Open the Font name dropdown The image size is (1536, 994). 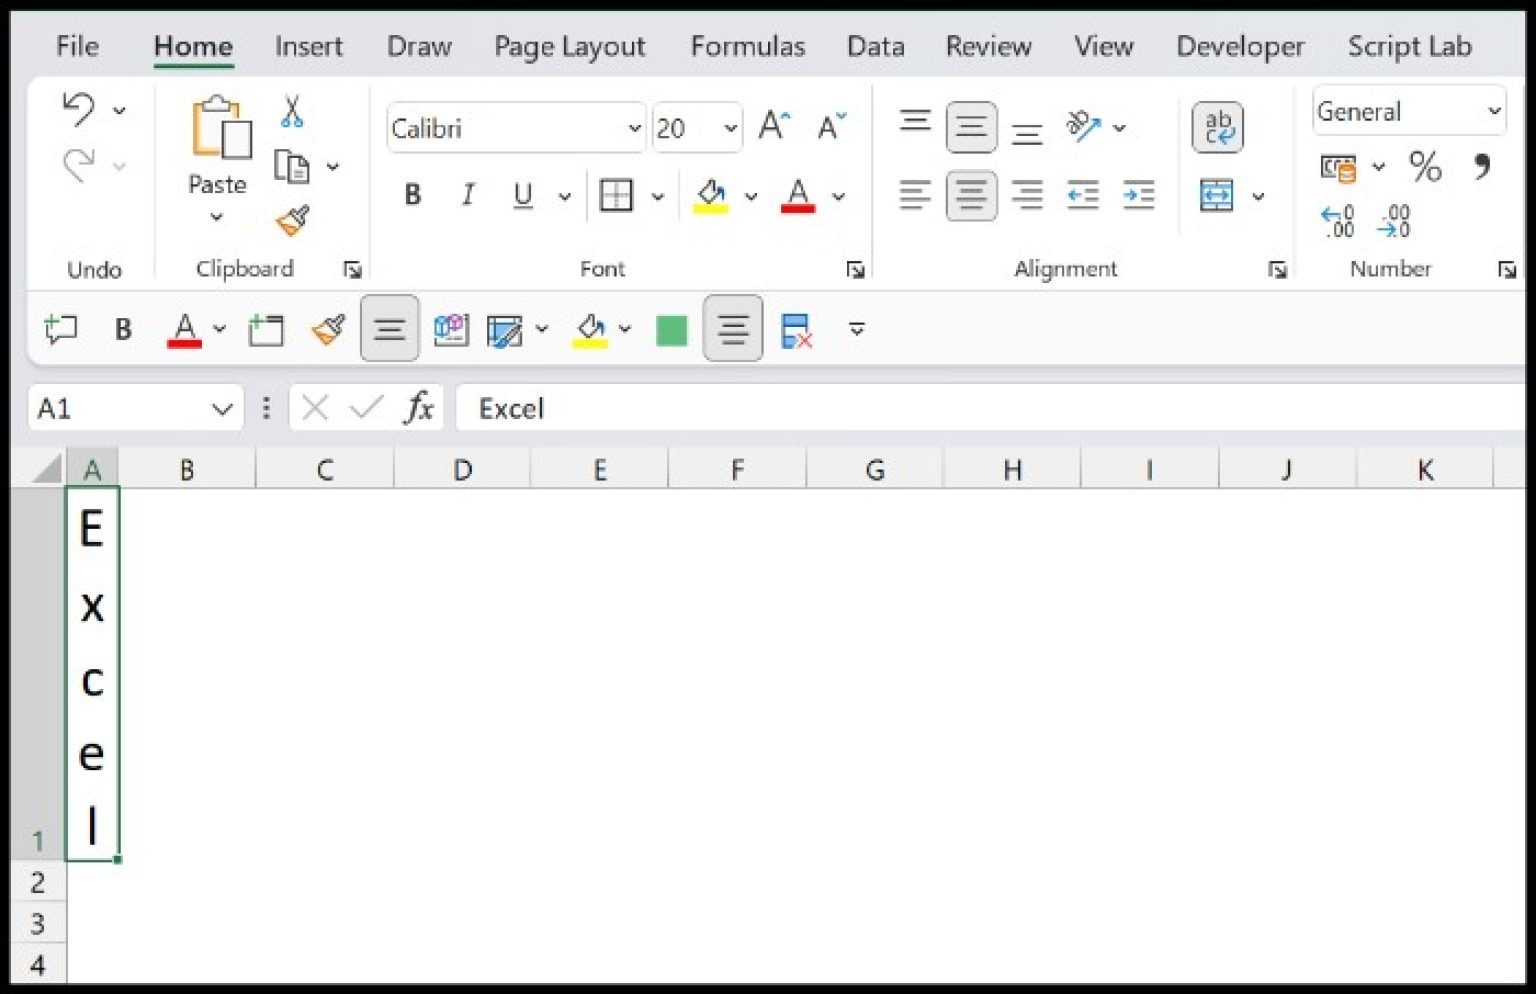coord(634,128)
